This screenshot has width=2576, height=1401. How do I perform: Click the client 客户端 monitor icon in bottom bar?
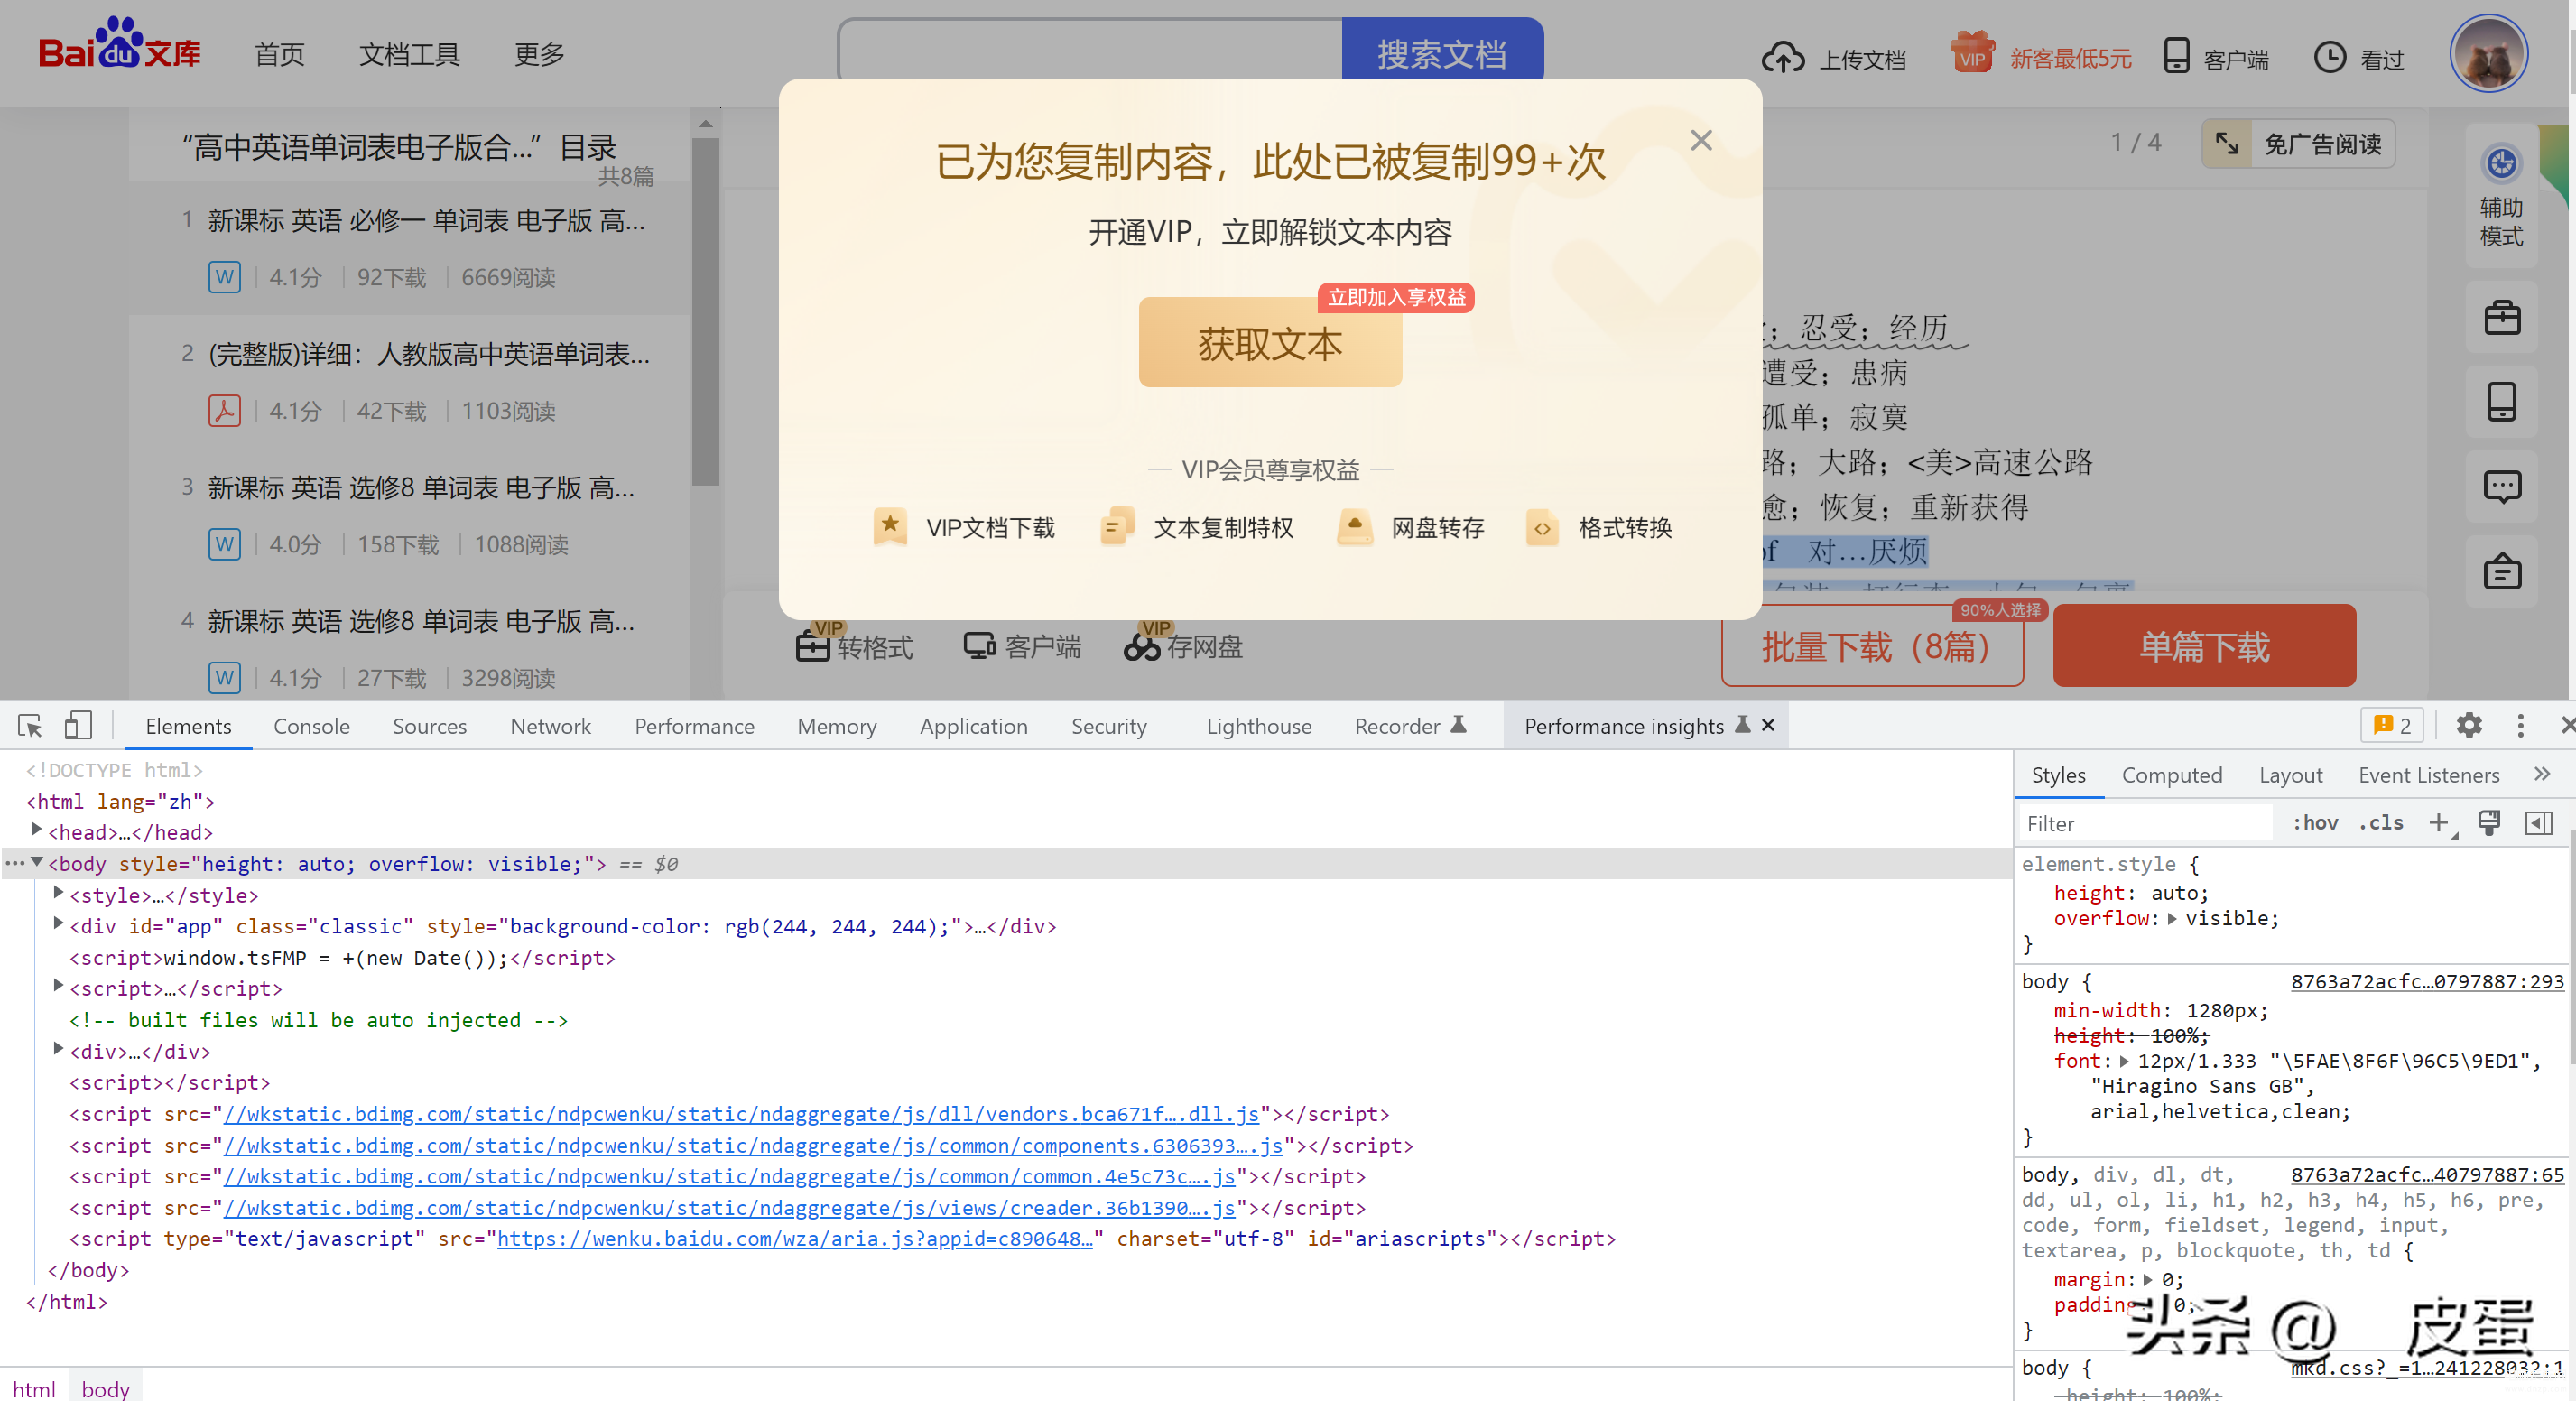coord(979,647)
